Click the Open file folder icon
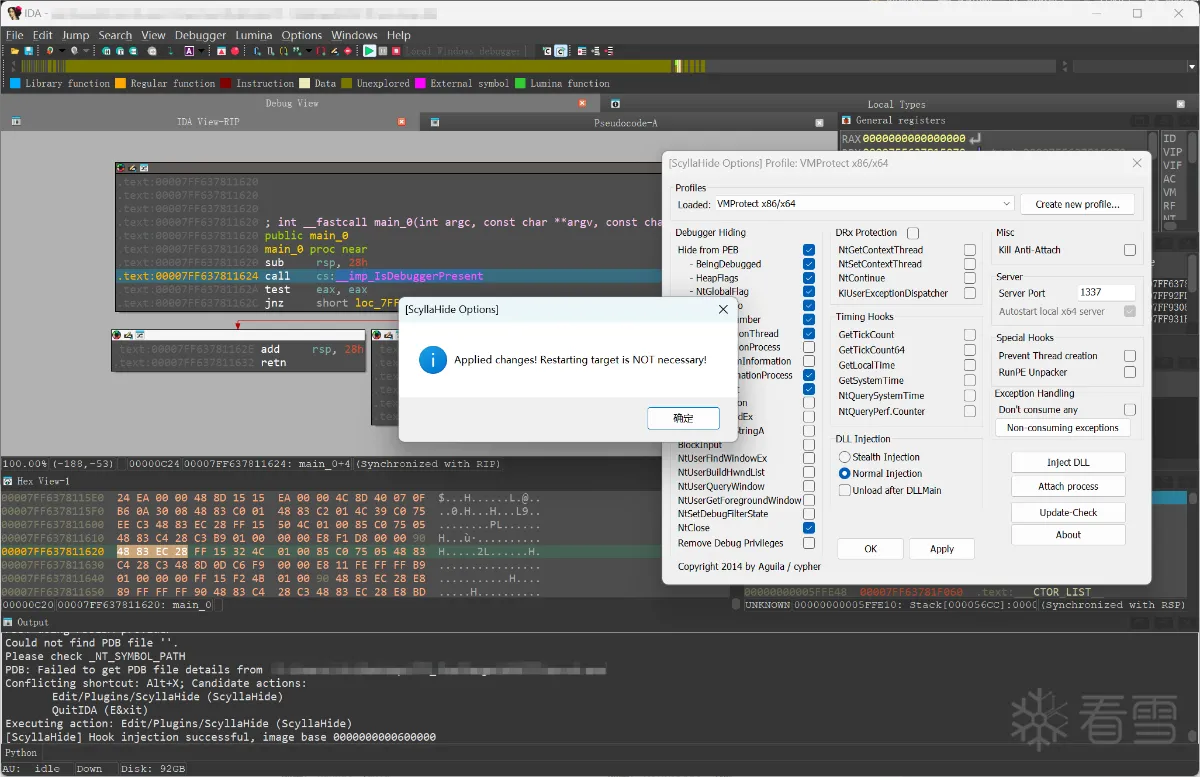The image size is (1200, 777). (15, 51)
